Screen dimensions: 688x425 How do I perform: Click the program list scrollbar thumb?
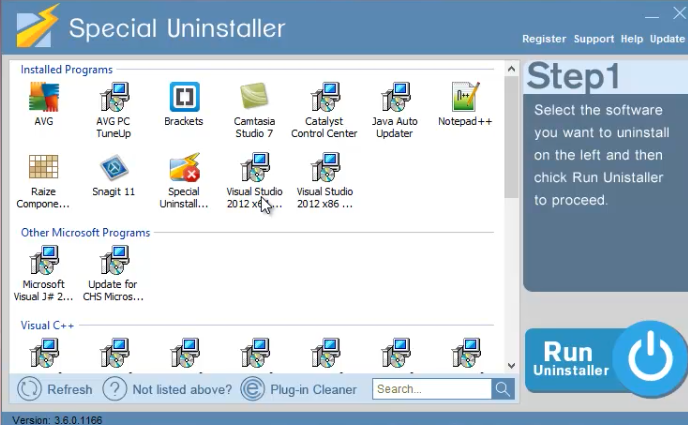point(511,137)
